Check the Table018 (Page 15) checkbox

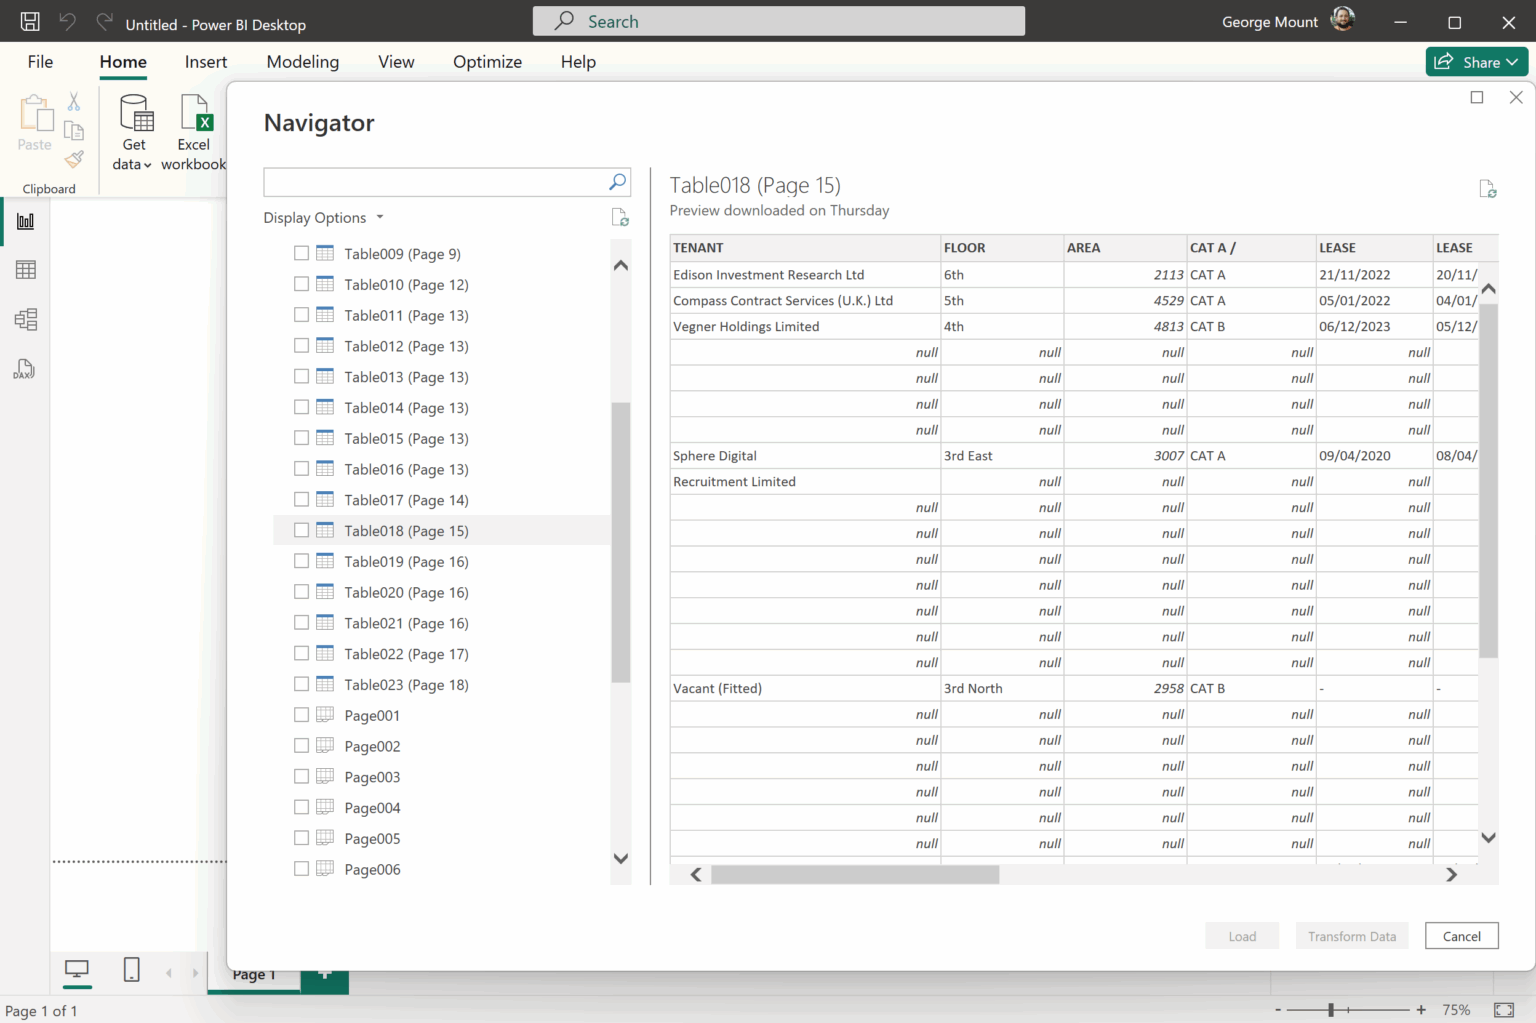[301, 530]
